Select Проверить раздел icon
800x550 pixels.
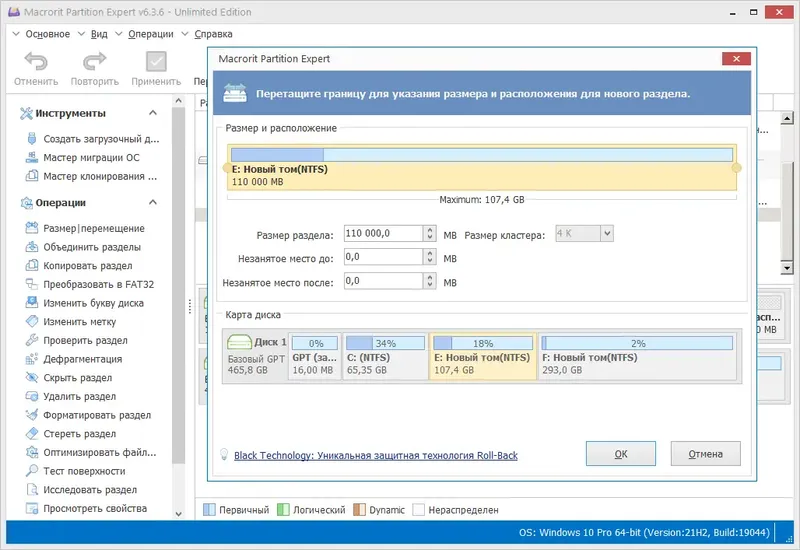click(32, 340)
